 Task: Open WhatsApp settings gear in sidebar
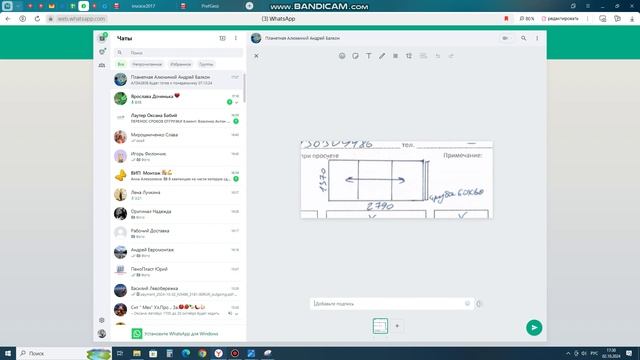pos(102,320)
